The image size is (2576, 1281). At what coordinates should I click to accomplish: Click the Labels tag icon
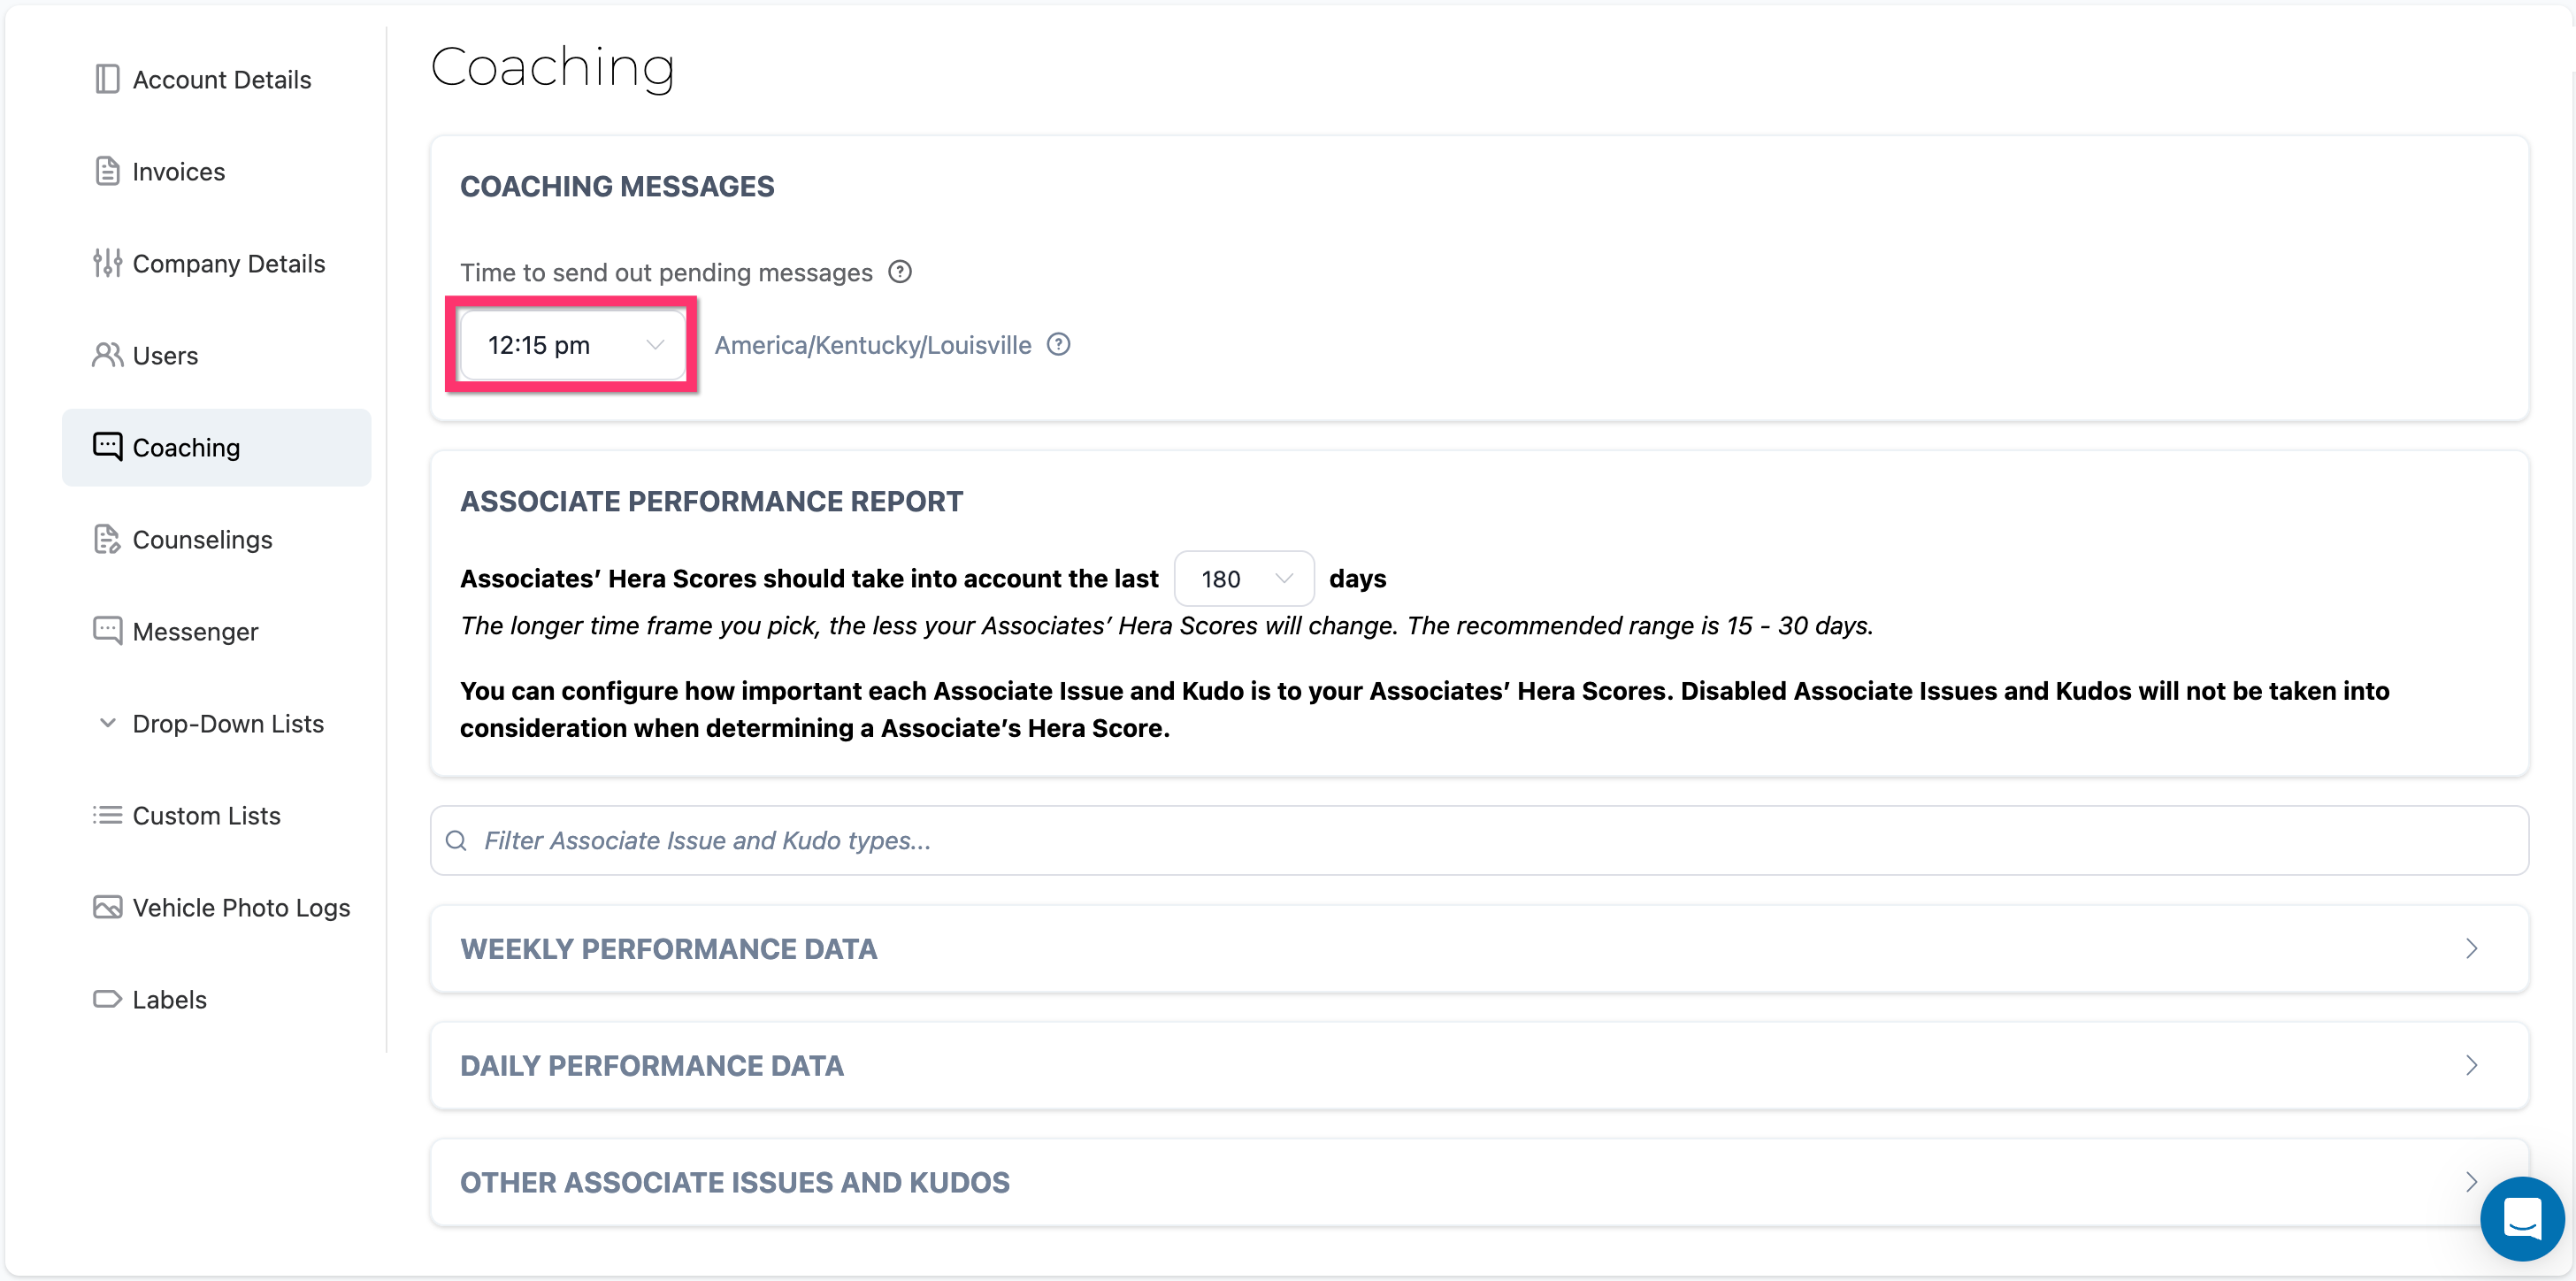[107, 999]
